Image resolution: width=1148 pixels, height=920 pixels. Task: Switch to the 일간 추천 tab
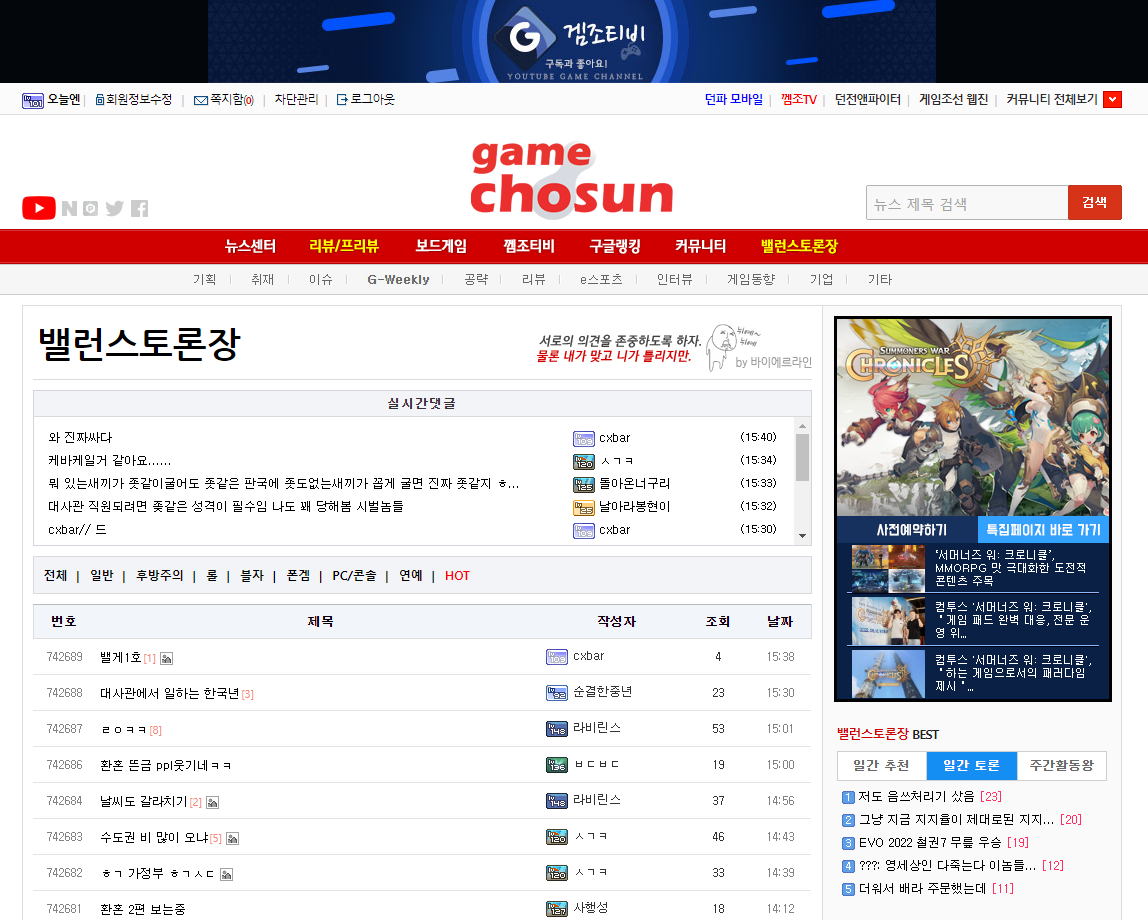click(881, 766)
